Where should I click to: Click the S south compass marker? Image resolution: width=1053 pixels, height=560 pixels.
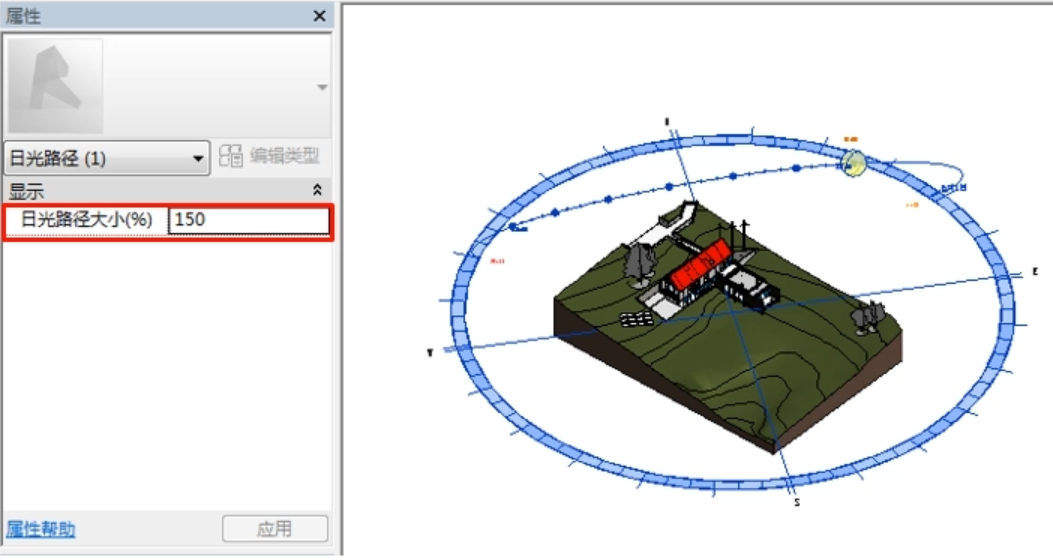[x=796, y=502]
